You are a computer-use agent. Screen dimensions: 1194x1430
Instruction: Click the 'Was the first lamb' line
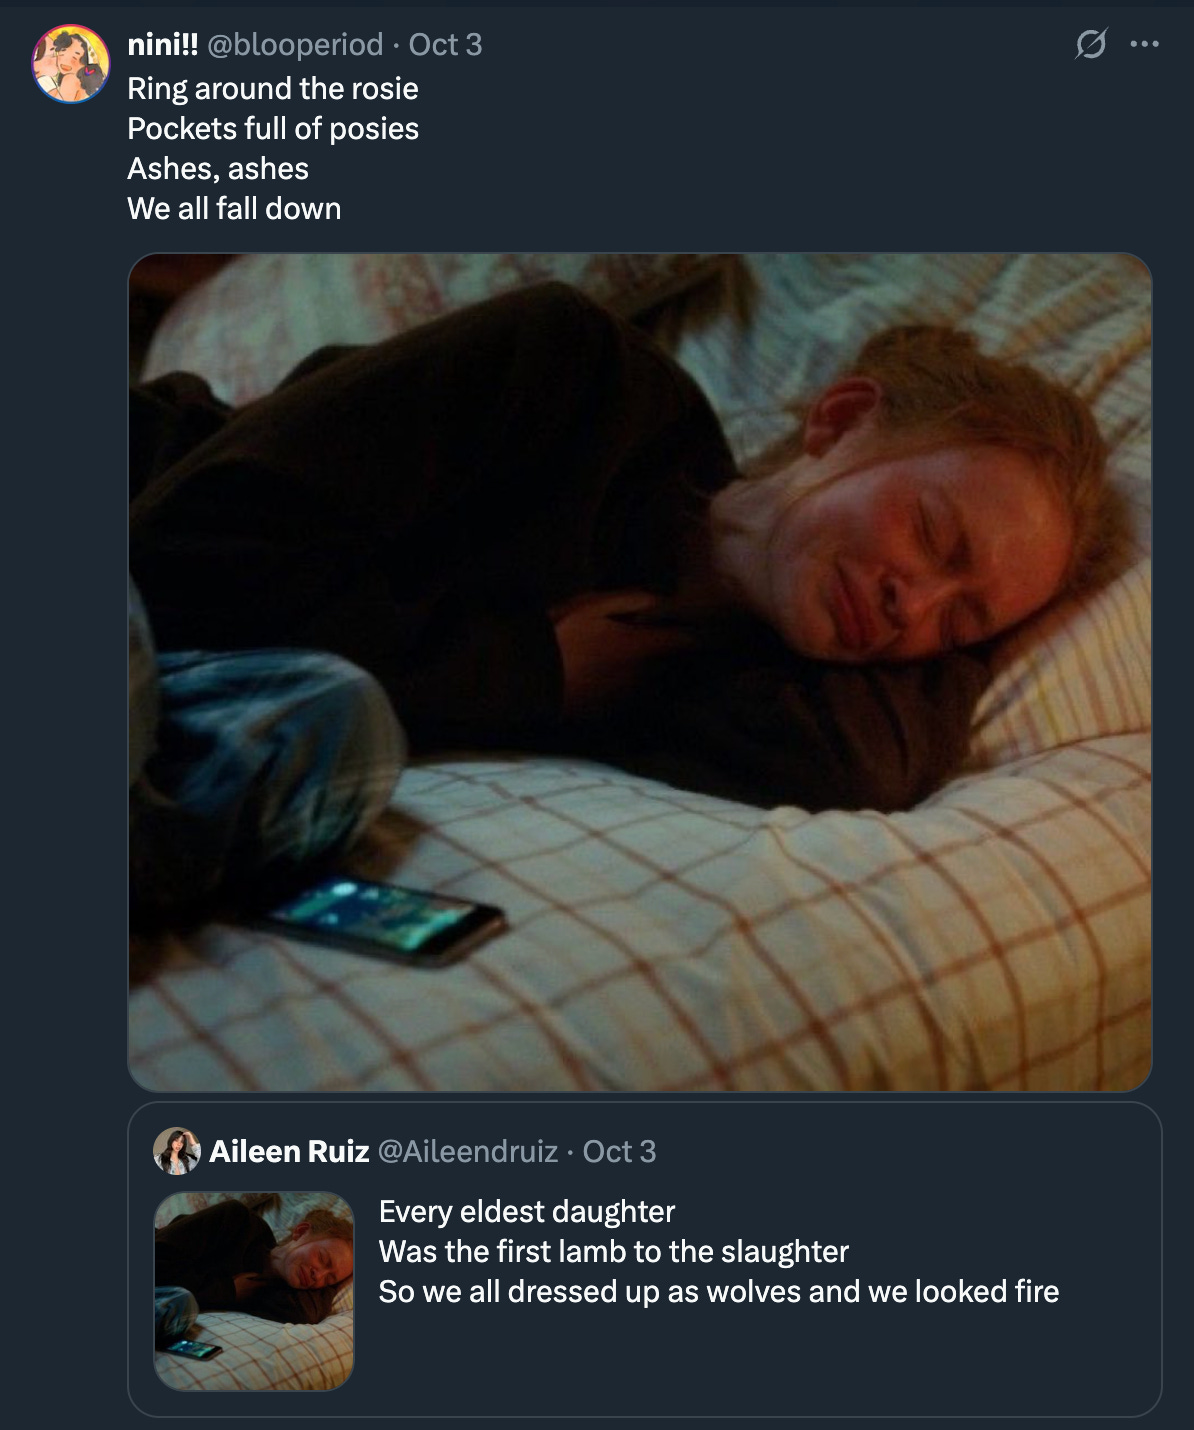pyautogui.click(x=614, y=1251)
